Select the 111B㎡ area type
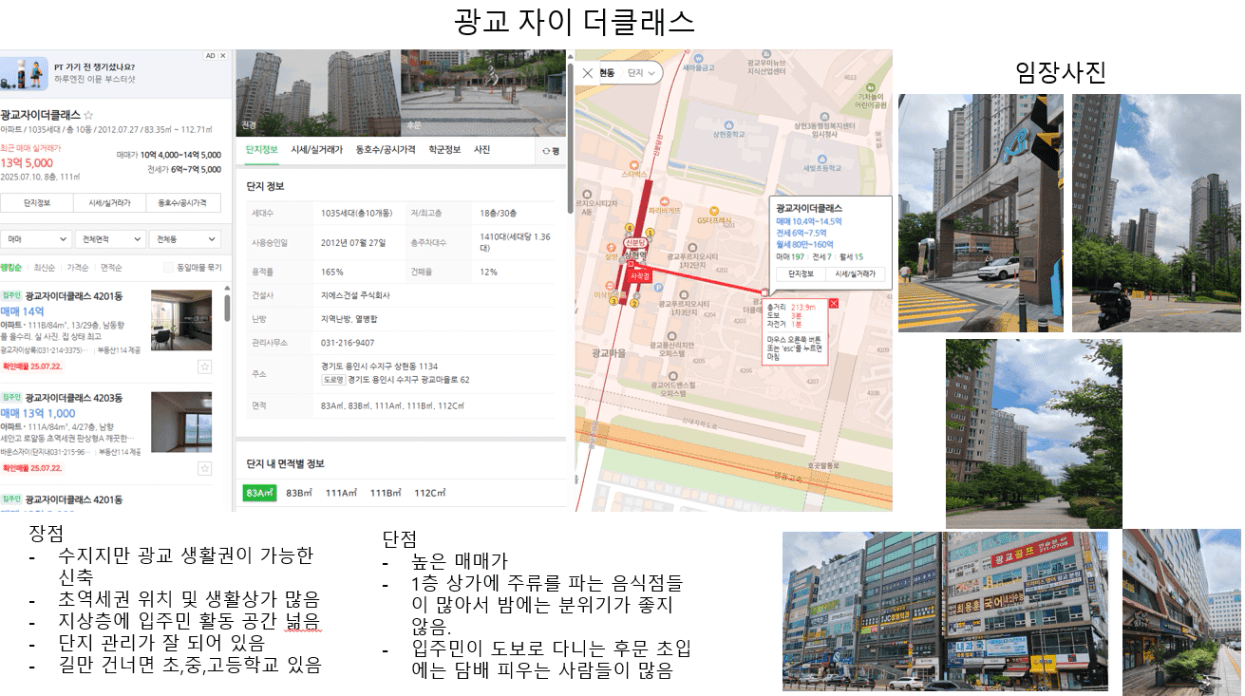Screen dimensions: 1245x696 point(387,493)
